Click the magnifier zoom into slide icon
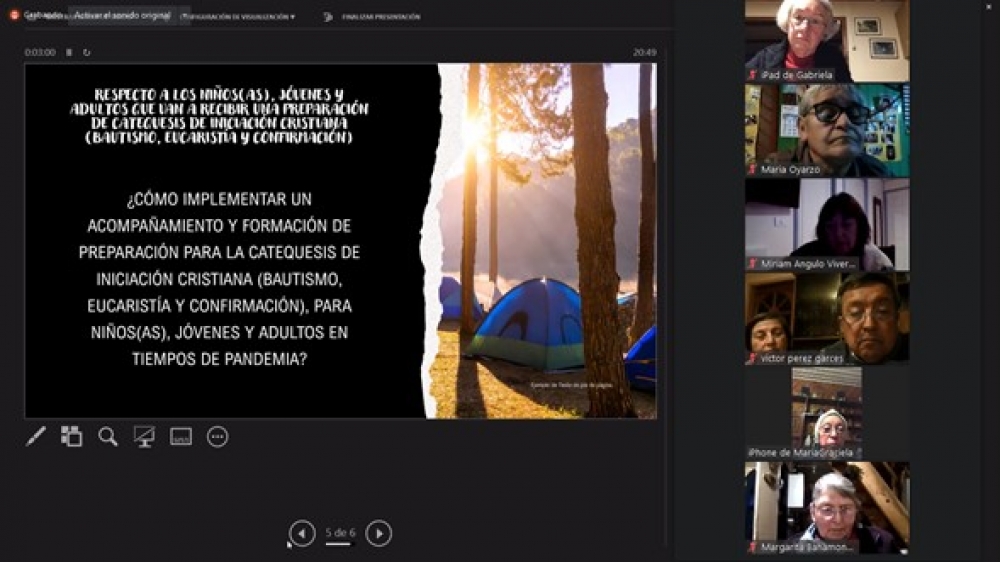The image size is (1000, 562). [x=108, y=436]
